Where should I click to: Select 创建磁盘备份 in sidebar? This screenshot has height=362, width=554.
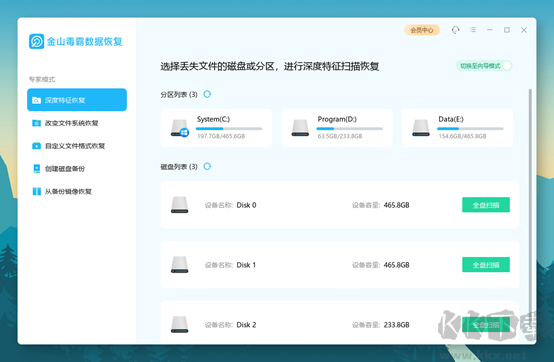click(x=77, y=168)
